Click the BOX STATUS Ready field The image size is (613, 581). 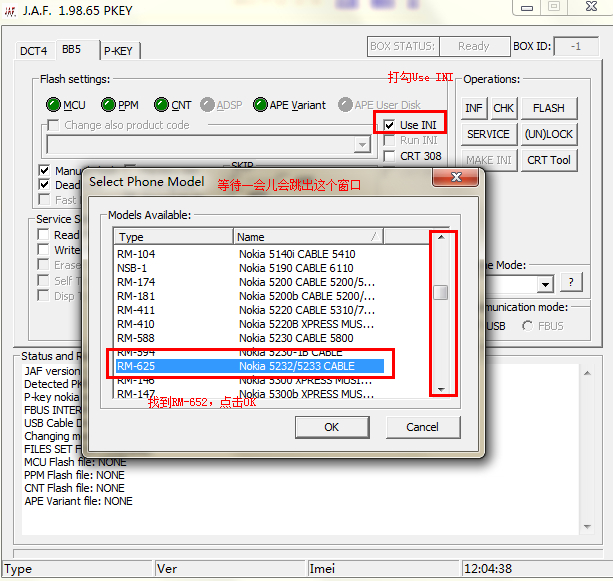(475, 47)
